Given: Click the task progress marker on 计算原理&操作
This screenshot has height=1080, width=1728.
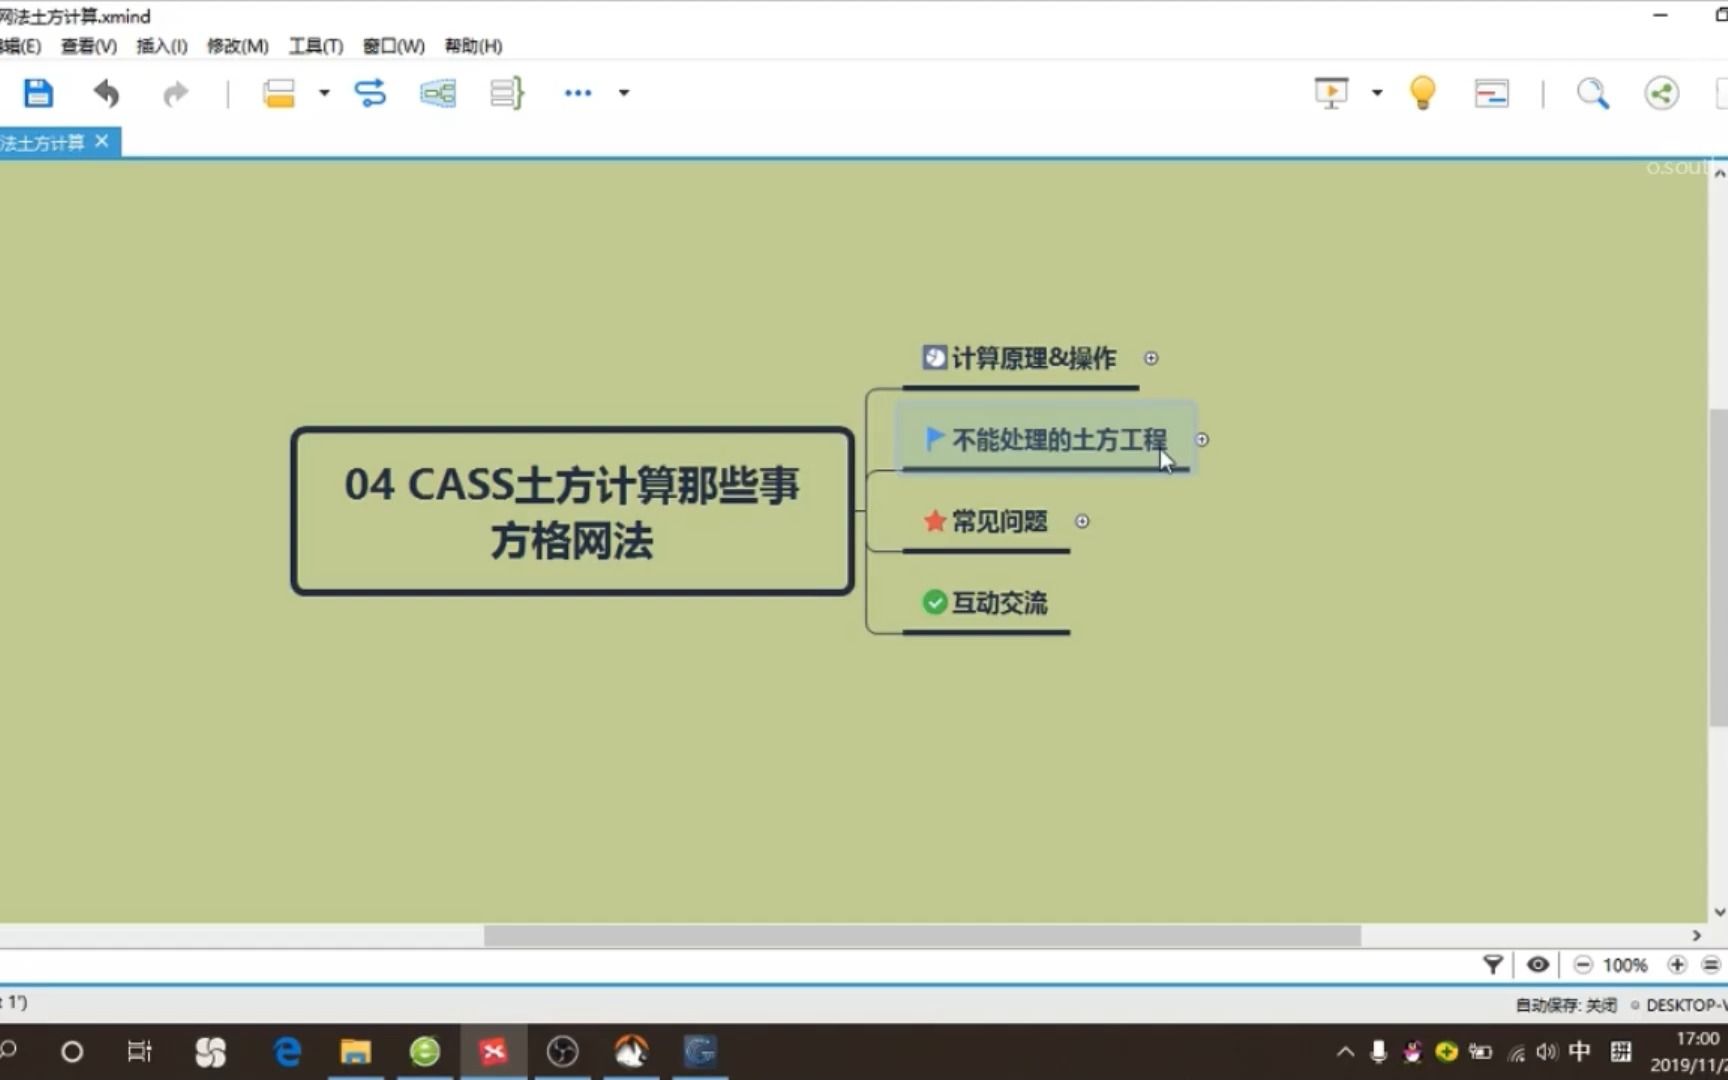Looking at the screenshot, I should [934, 357].
